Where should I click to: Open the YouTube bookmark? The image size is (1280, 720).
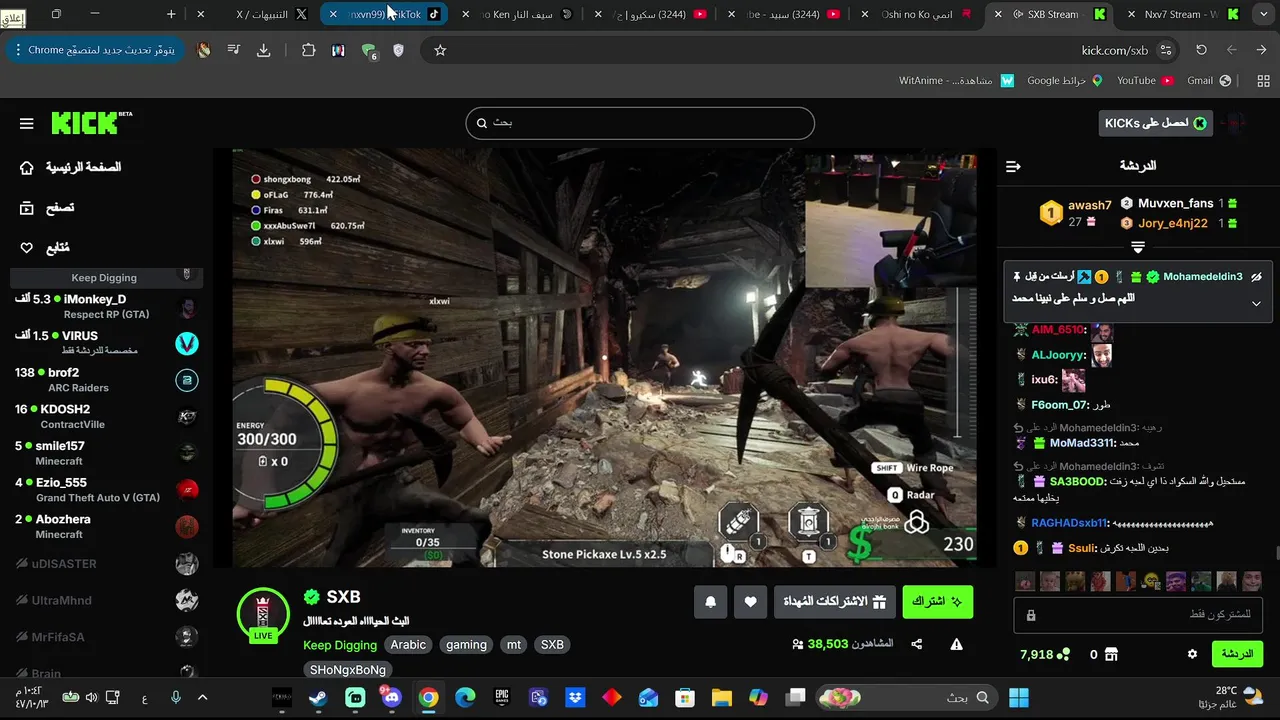(1145, 80)
